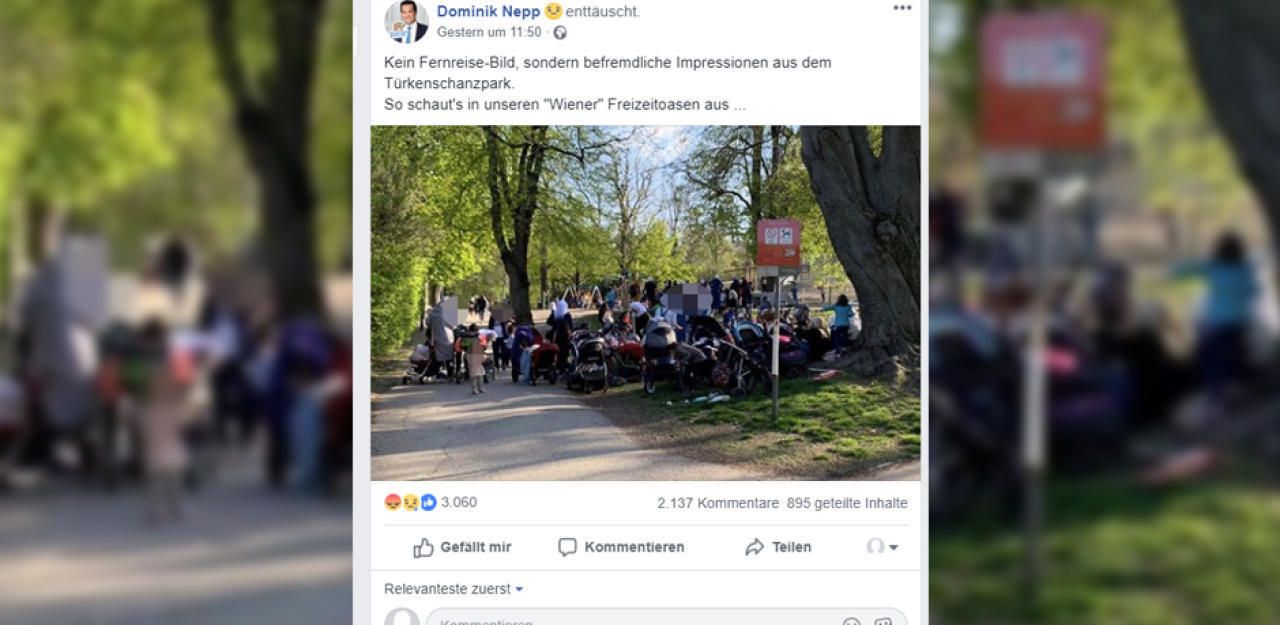Click the Teilen share button
Screen dimensions: 1280x625
coord(778,547)
